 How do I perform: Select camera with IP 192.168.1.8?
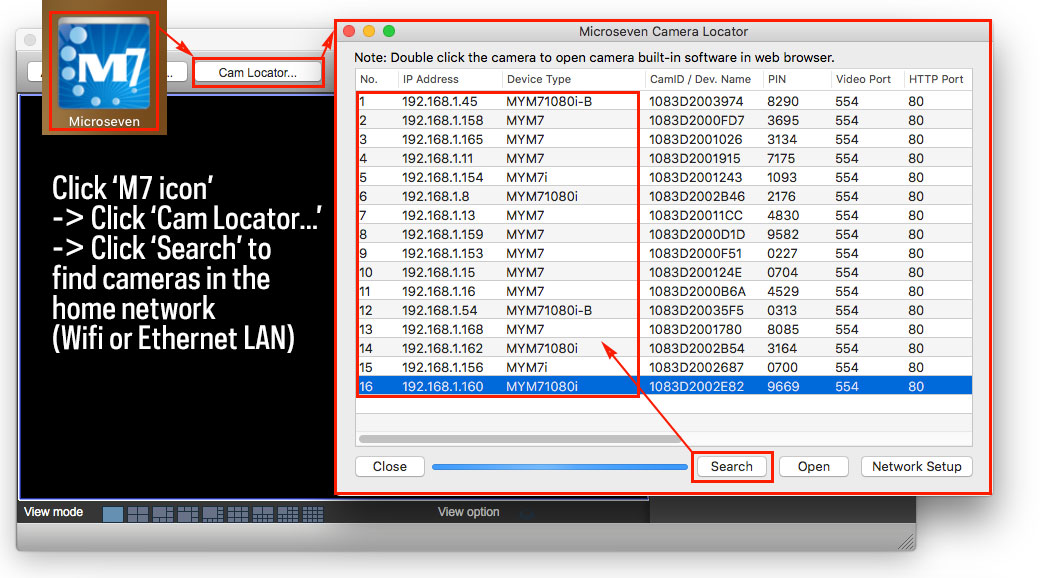436,197
